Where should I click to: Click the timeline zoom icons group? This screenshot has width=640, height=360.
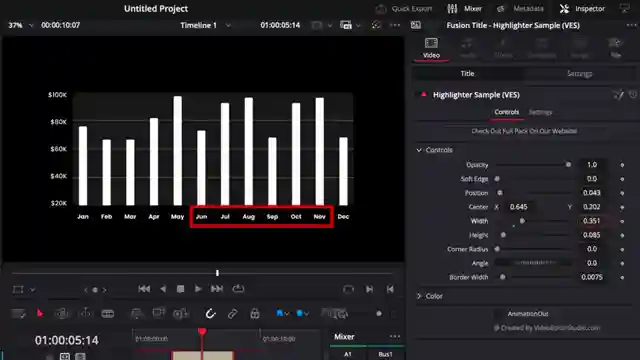pyautogui.click(x=335, y=313)
